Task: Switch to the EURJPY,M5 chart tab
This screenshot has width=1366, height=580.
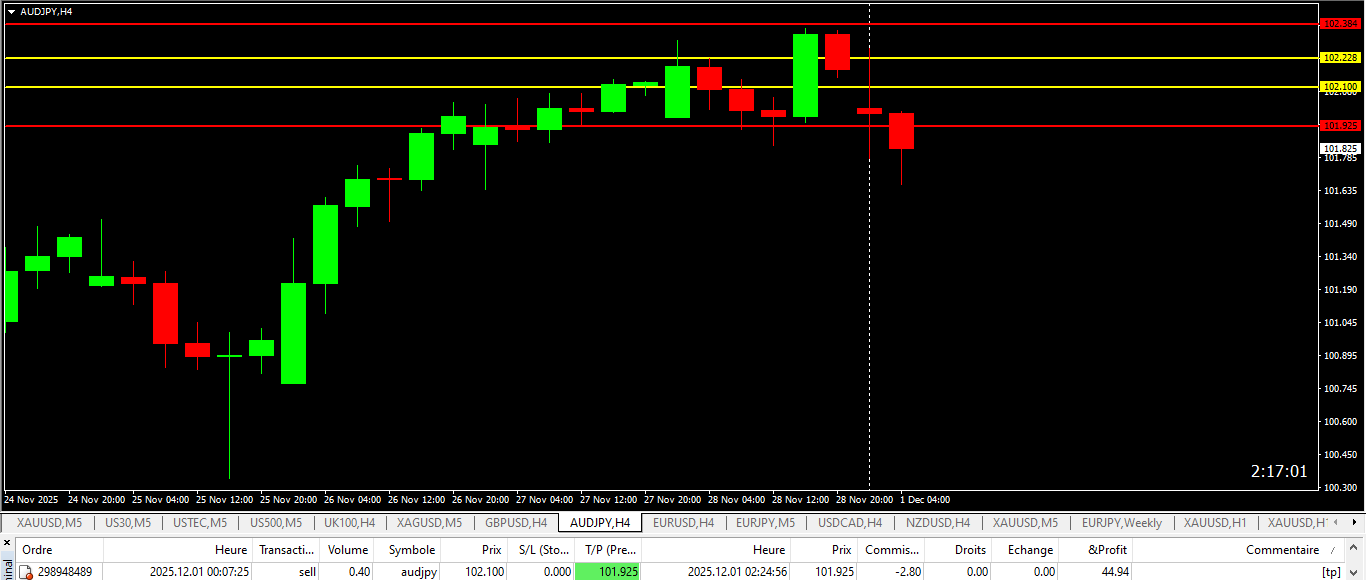Action: (766, 523)
